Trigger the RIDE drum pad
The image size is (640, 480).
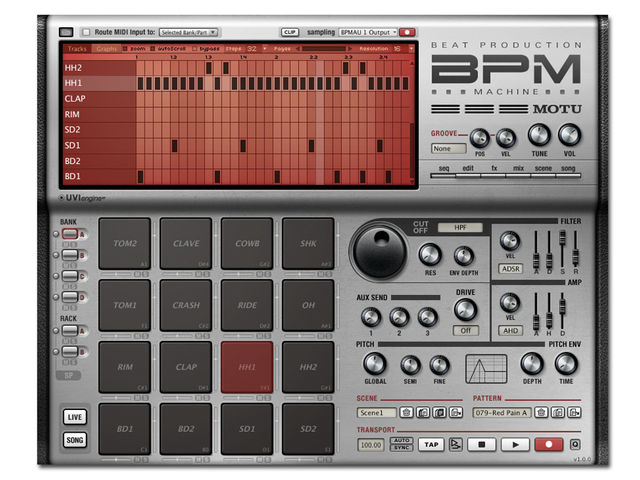pyautogui.click(x=247, y=305)
